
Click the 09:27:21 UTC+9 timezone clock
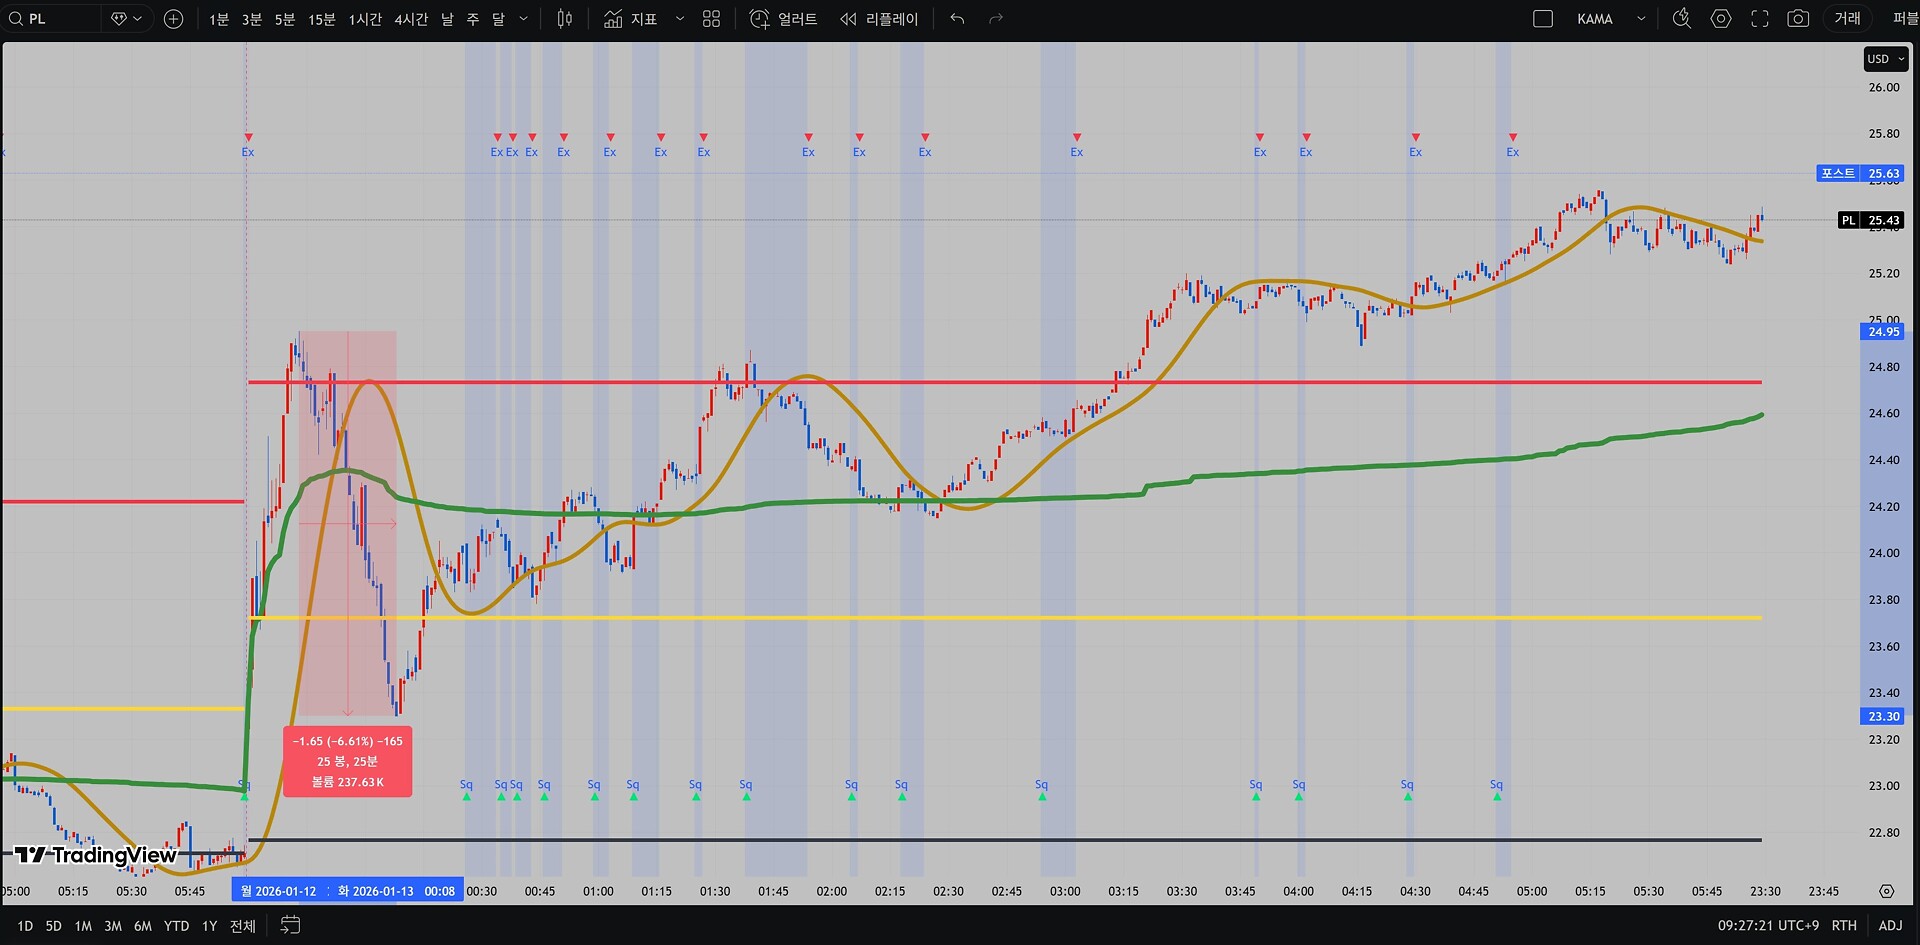coord(1768,926)
